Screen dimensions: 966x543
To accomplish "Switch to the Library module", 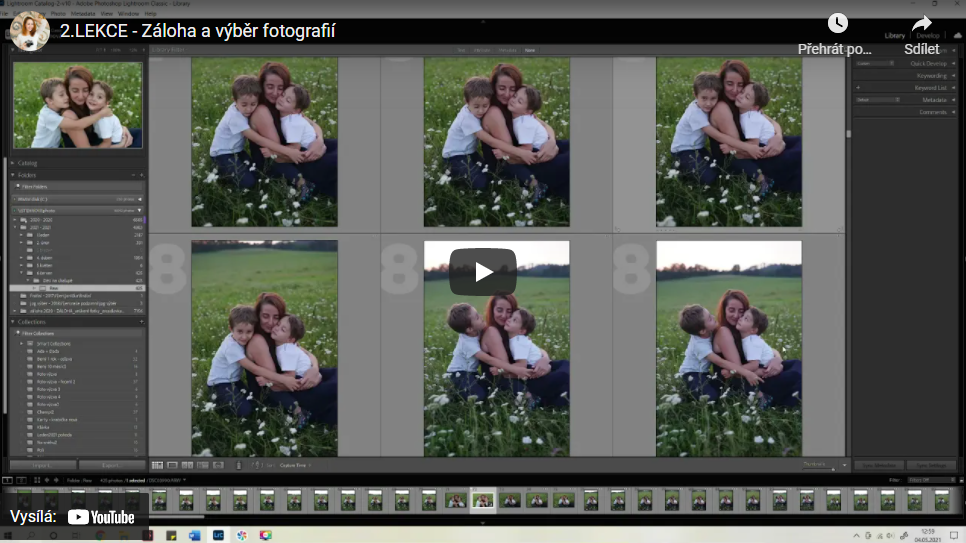I will point(895,36).
